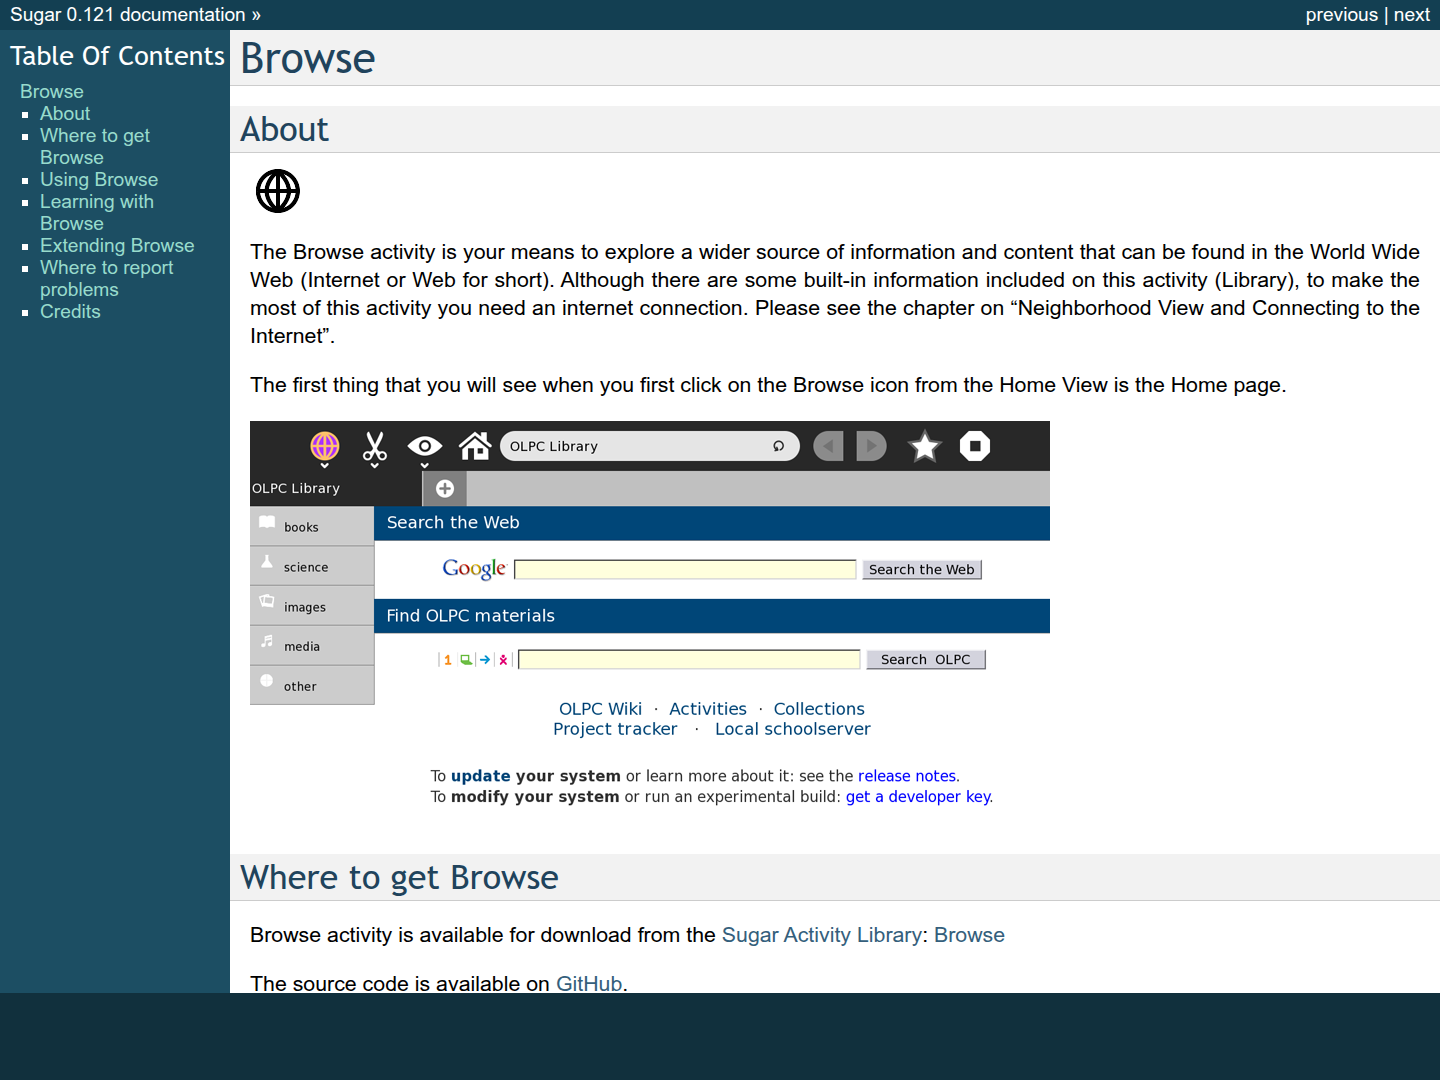Click the OLPC Library address field
This screenshot has height=1080, width=1440.
[650, 446]
